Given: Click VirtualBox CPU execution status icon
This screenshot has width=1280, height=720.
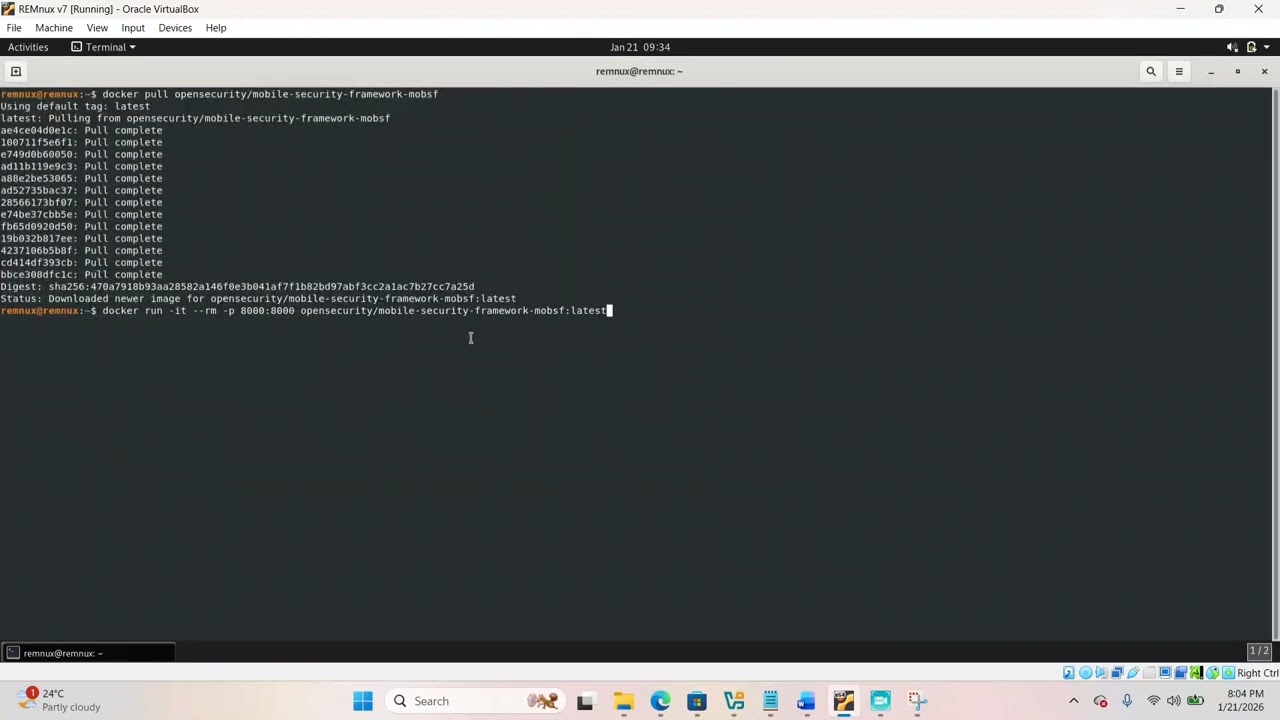Looking at the screenshot, I should pyautogui.click(x=1197, y=673).
